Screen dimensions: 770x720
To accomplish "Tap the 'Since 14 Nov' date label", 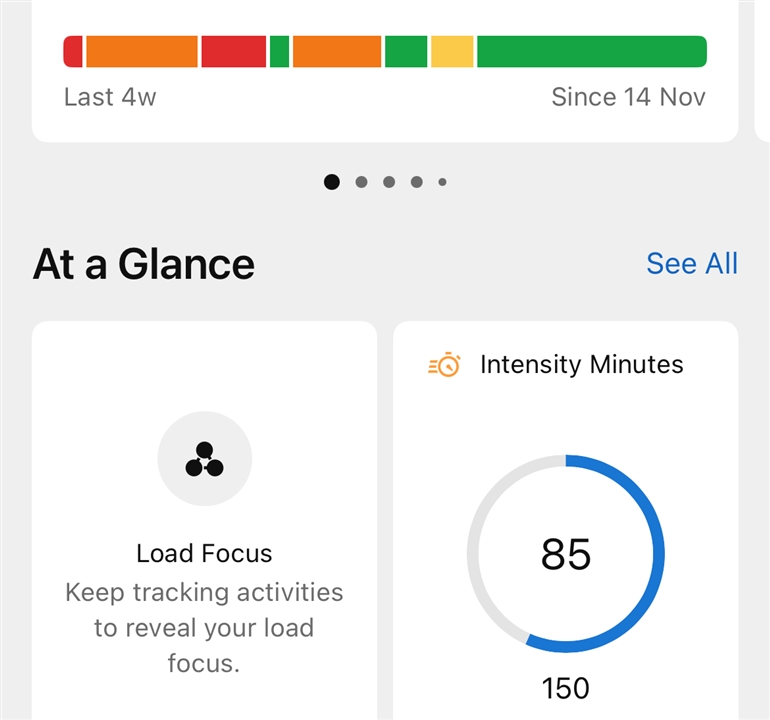I will tap(629, 97).
